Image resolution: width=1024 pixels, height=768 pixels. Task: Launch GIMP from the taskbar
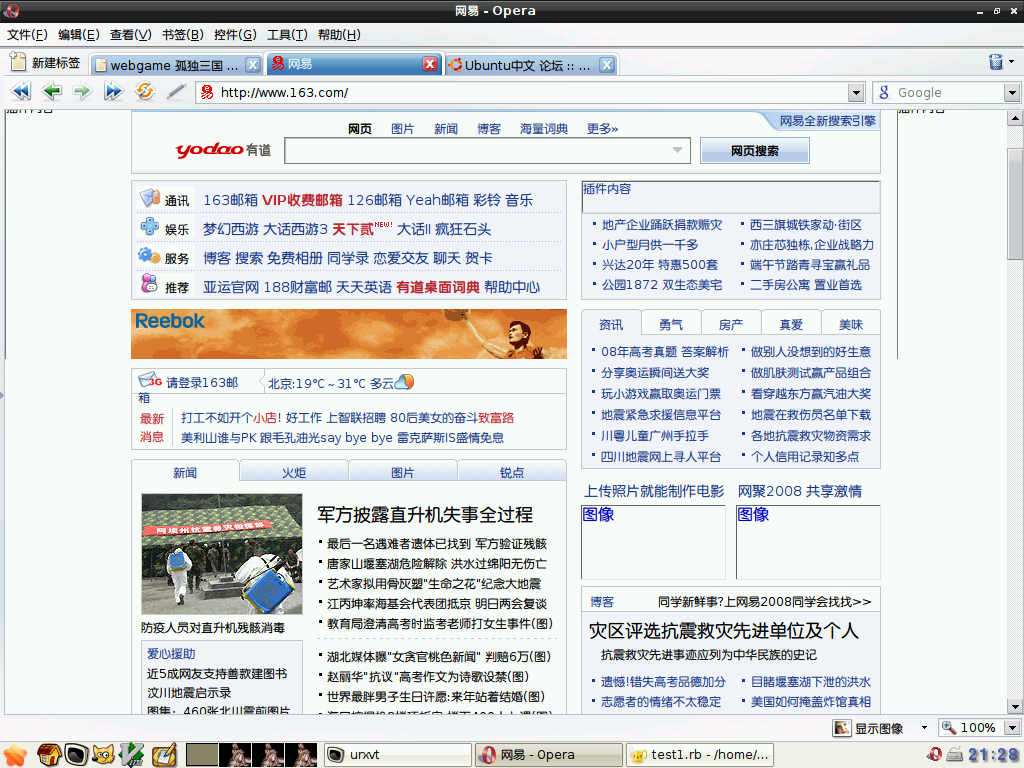[103, 755]
